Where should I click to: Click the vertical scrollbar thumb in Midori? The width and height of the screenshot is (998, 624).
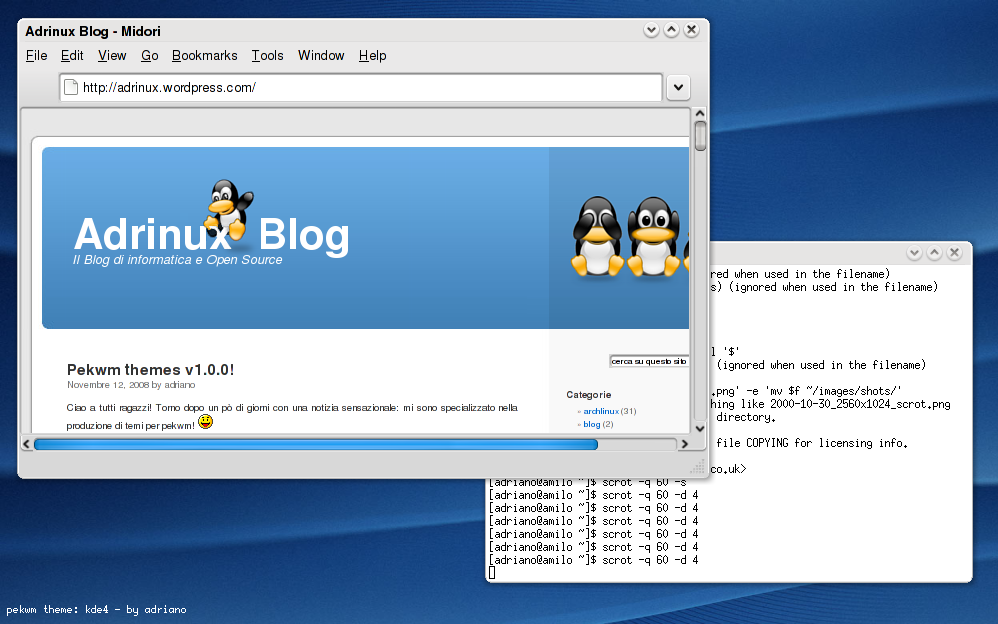[x=700, y=136]
